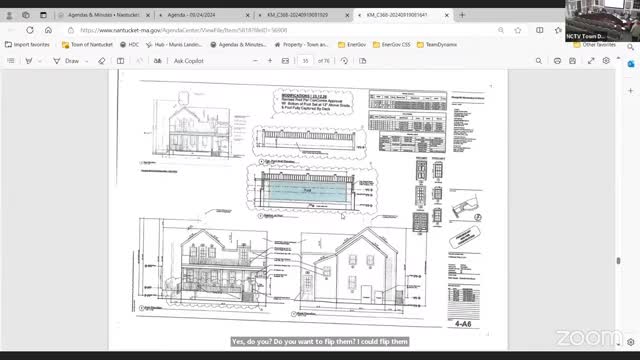
Task: Select the Draw tool
Action: tap(67, 61)
